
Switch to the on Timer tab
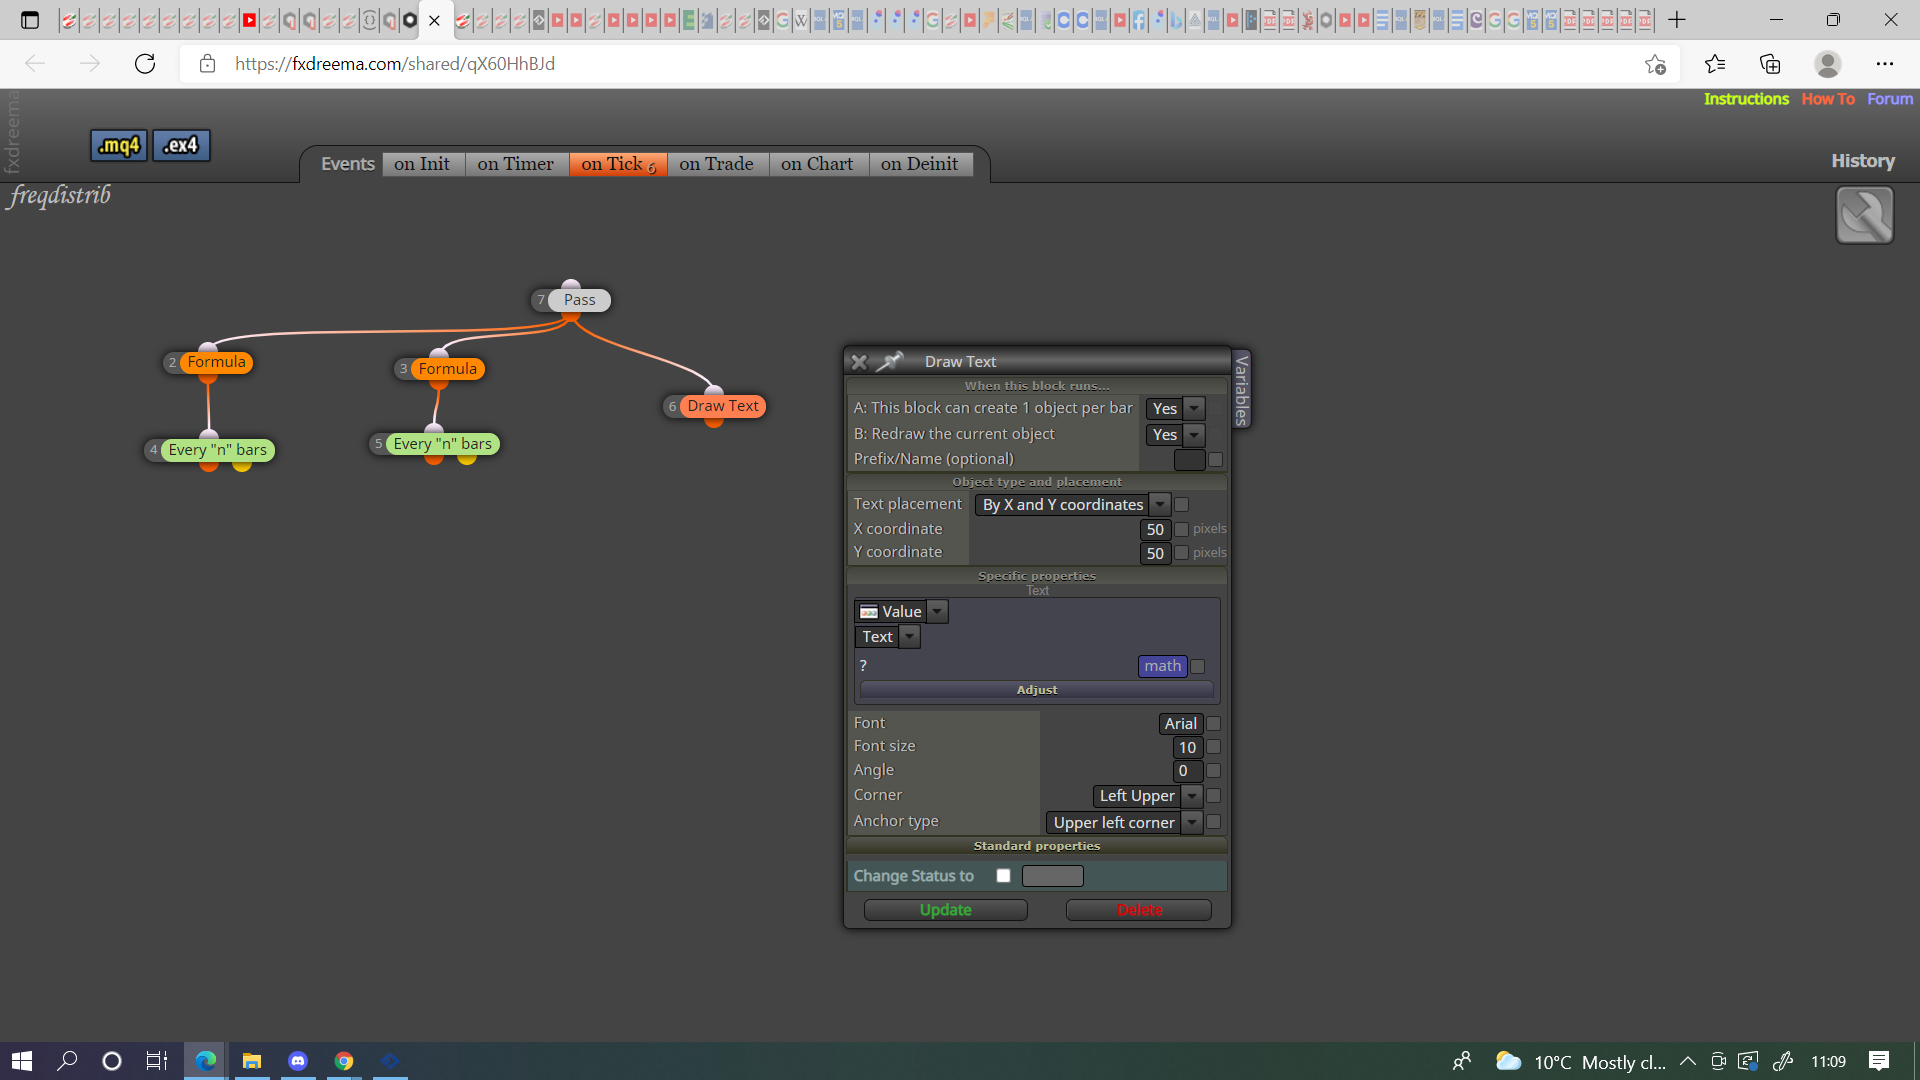(516, 164)
